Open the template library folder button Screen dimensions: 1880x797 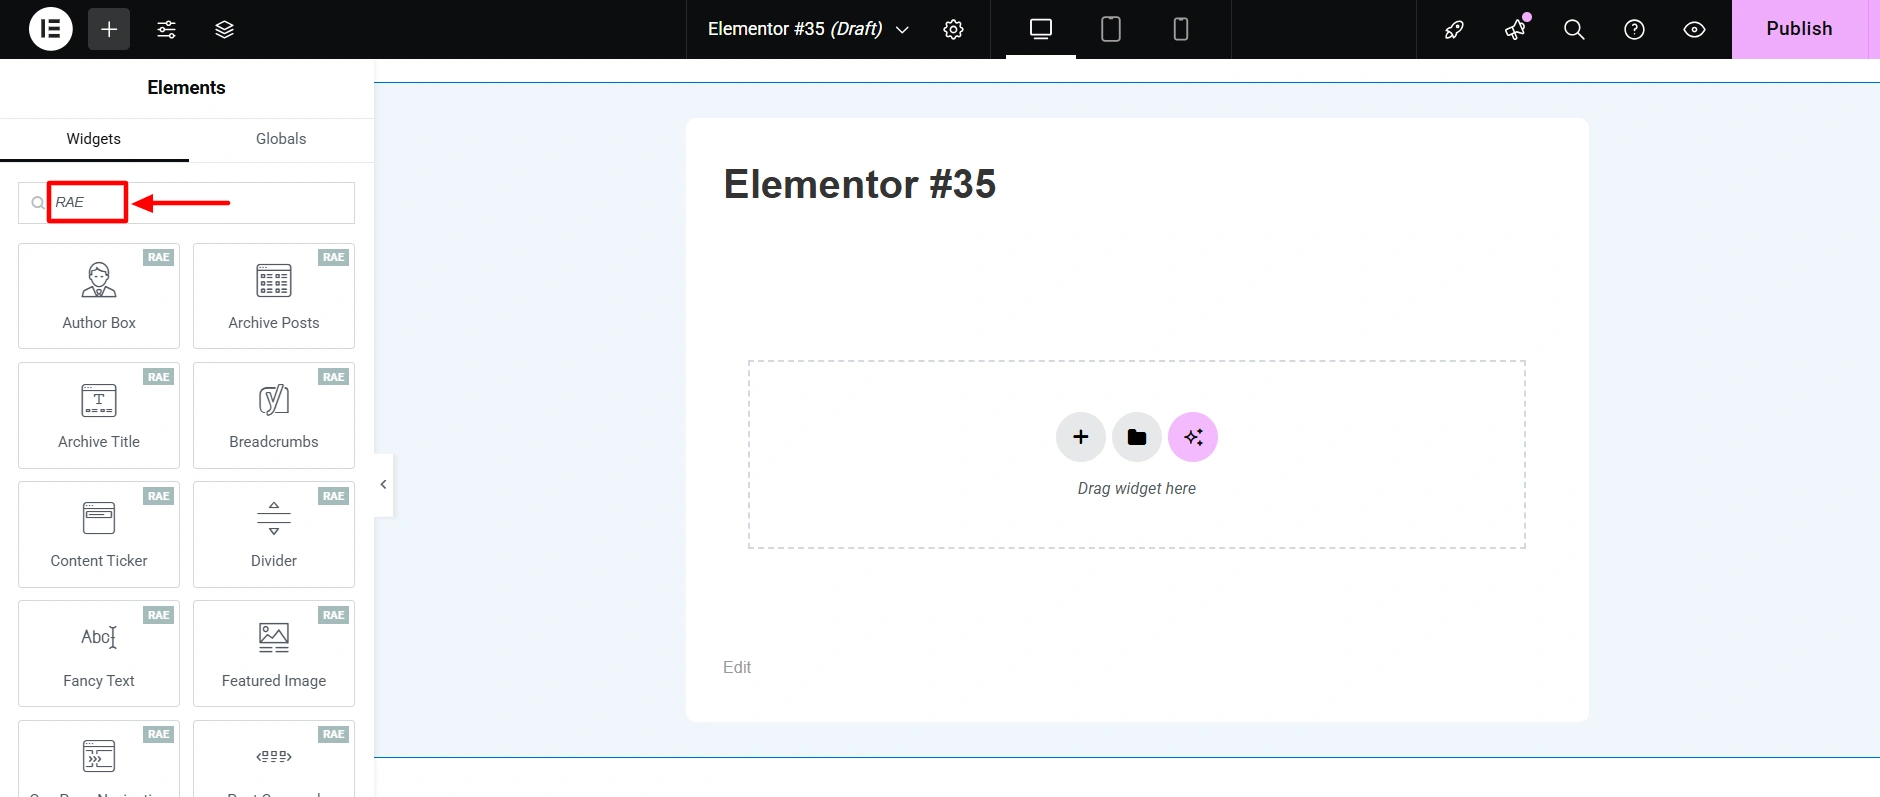coord(1137,437)
